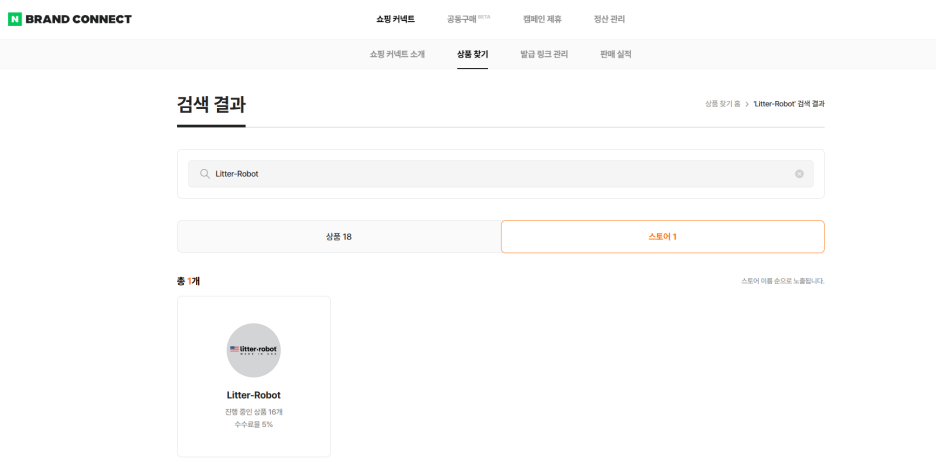Click the BRAND CONNECT wordmark
Screen dimensions: 936x474
(78, 19)
